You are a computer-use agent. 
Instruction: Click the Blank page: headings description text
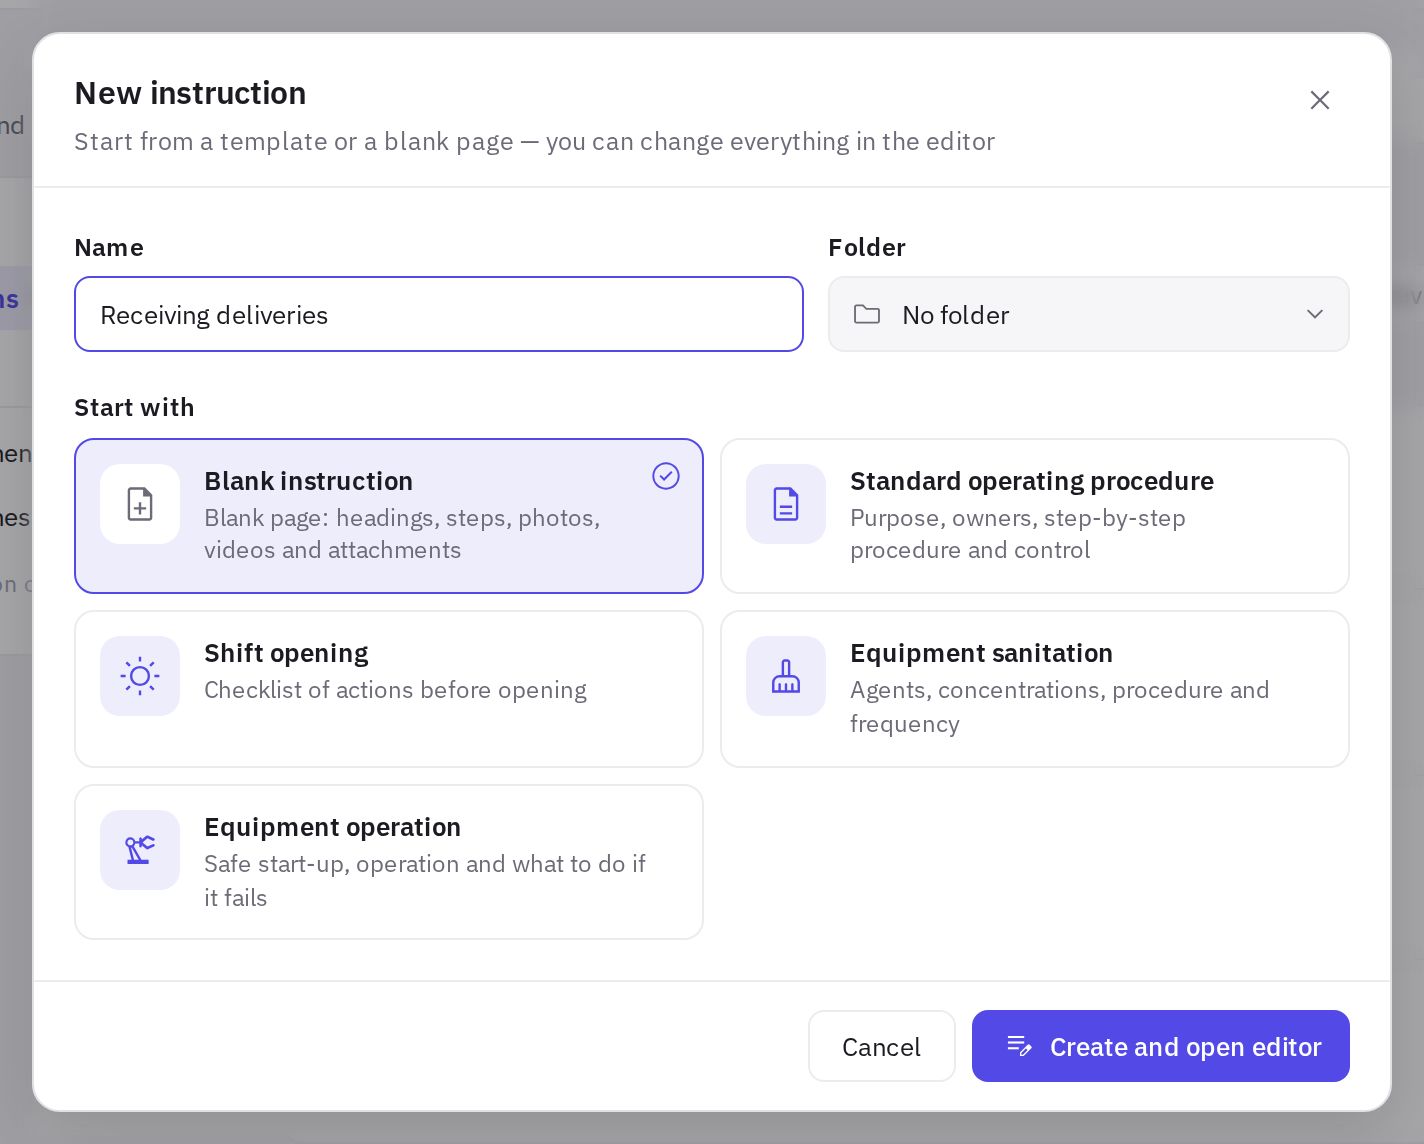coord(402,534)
